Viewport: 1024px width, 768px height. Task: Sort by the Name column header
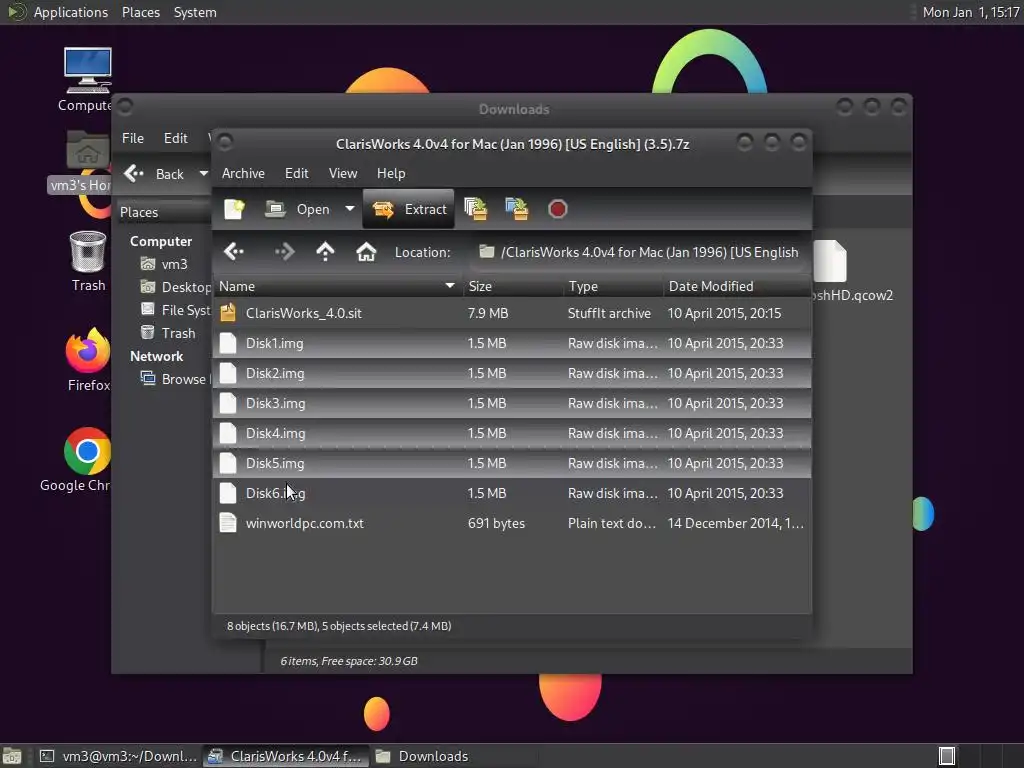tap(338, 286)
